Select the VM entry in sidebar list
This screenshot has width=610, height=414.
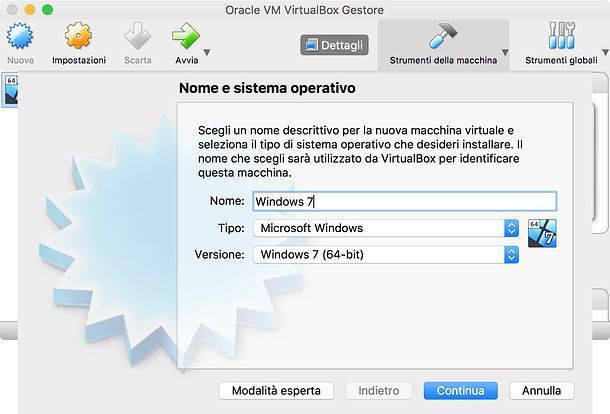[x=9, y=90]
